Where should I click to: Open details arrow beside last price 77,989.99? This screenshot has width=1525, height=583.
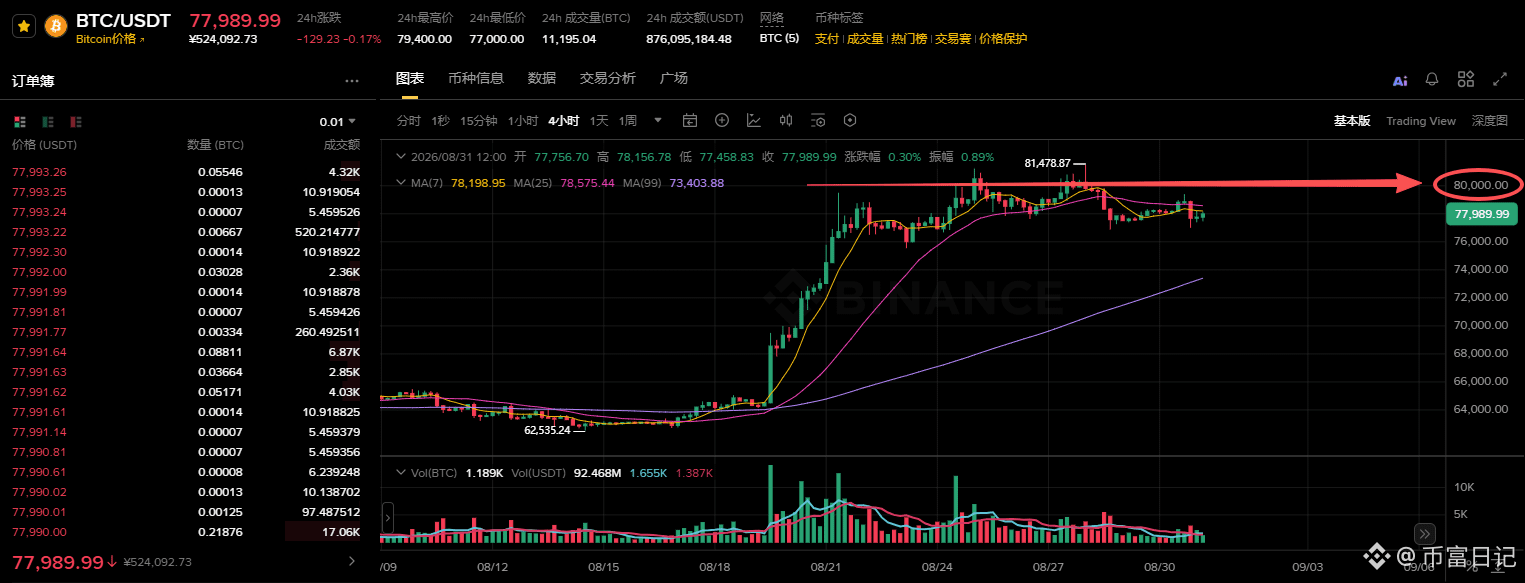pos(350,562)
